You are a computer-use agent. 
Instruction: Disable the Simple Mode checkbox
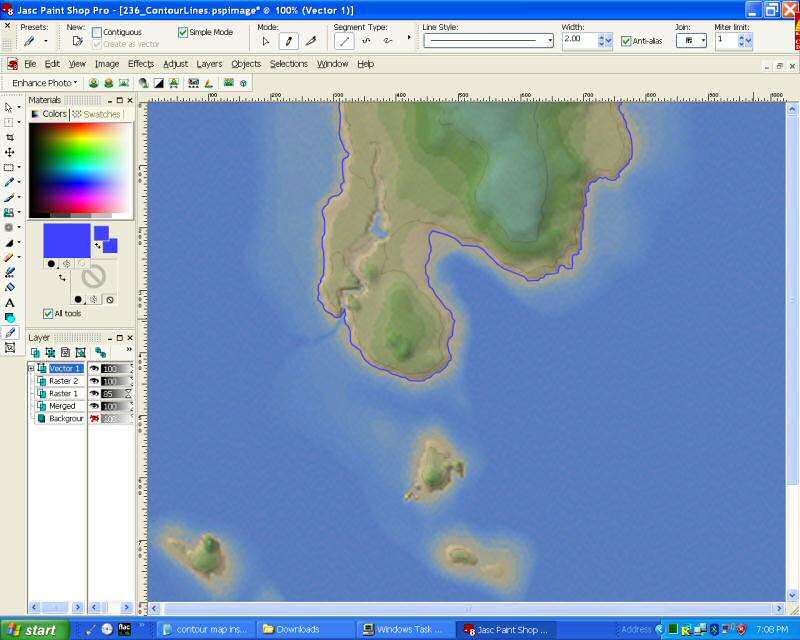coord(183,32)
